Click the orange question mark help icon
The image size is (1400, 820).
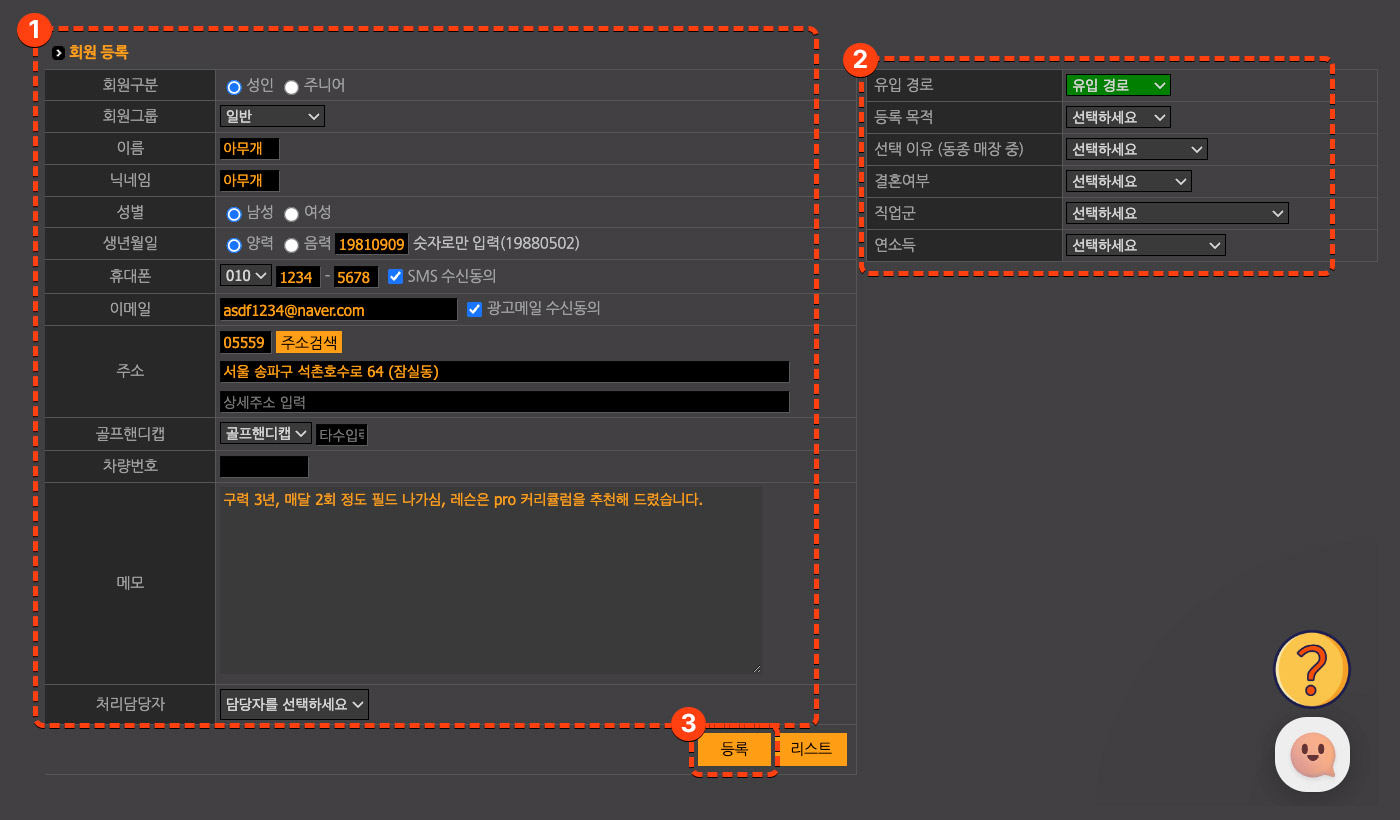[x=1311, y=669]
